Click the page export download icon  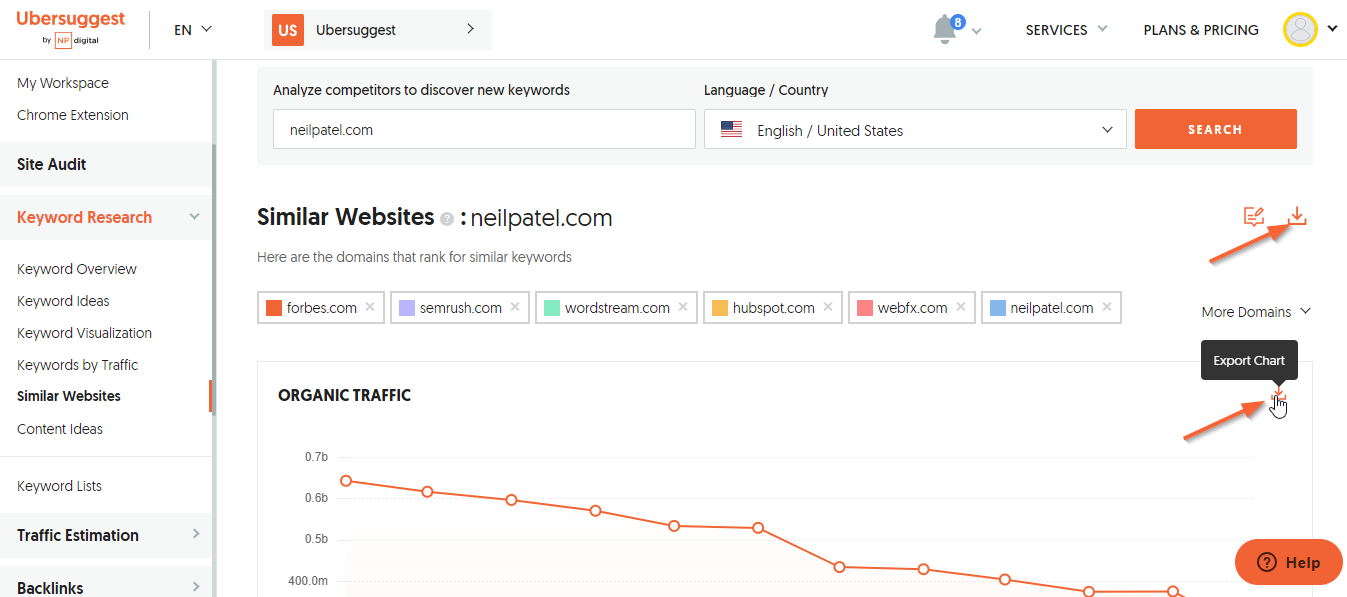pyautogui.click(x=1297, y=216)
